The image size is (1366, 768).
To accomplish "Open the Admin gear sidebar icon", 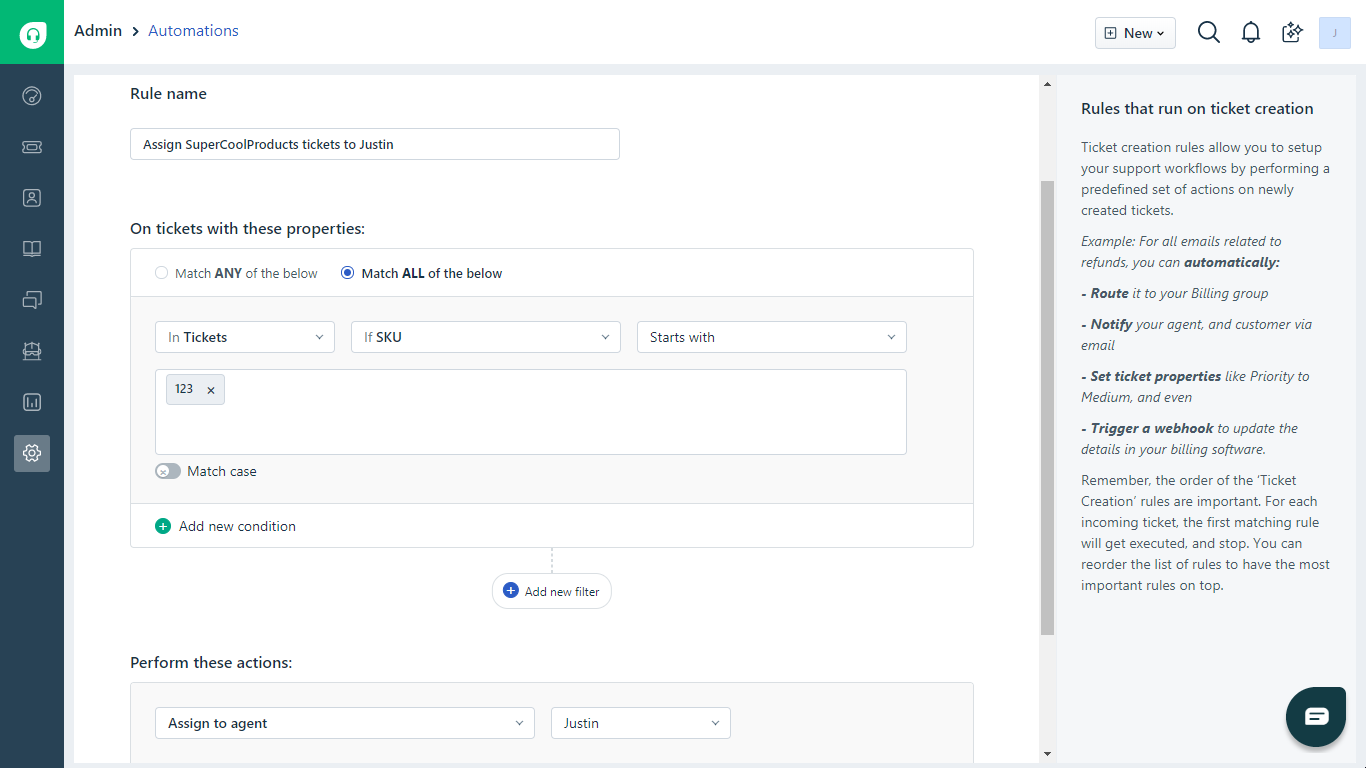I will [32, 453].
